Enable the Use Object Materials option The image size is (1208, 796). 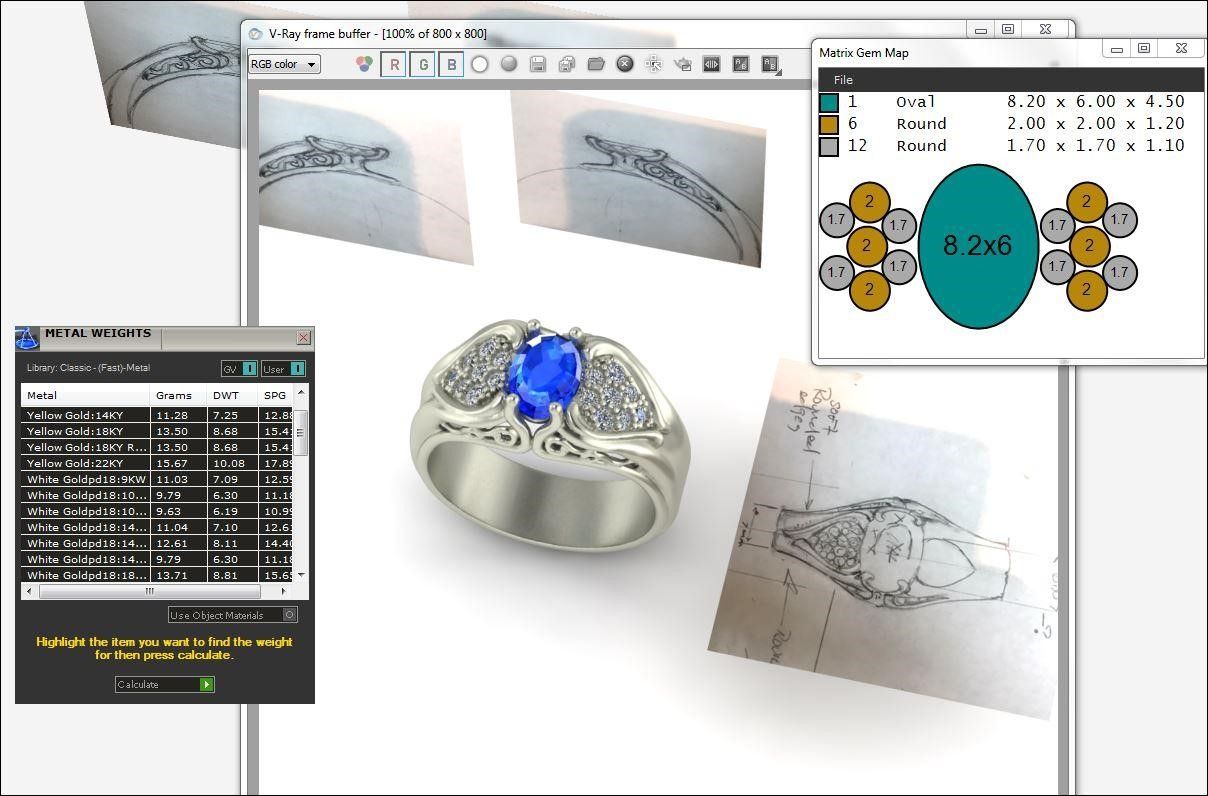coord(290,615)
